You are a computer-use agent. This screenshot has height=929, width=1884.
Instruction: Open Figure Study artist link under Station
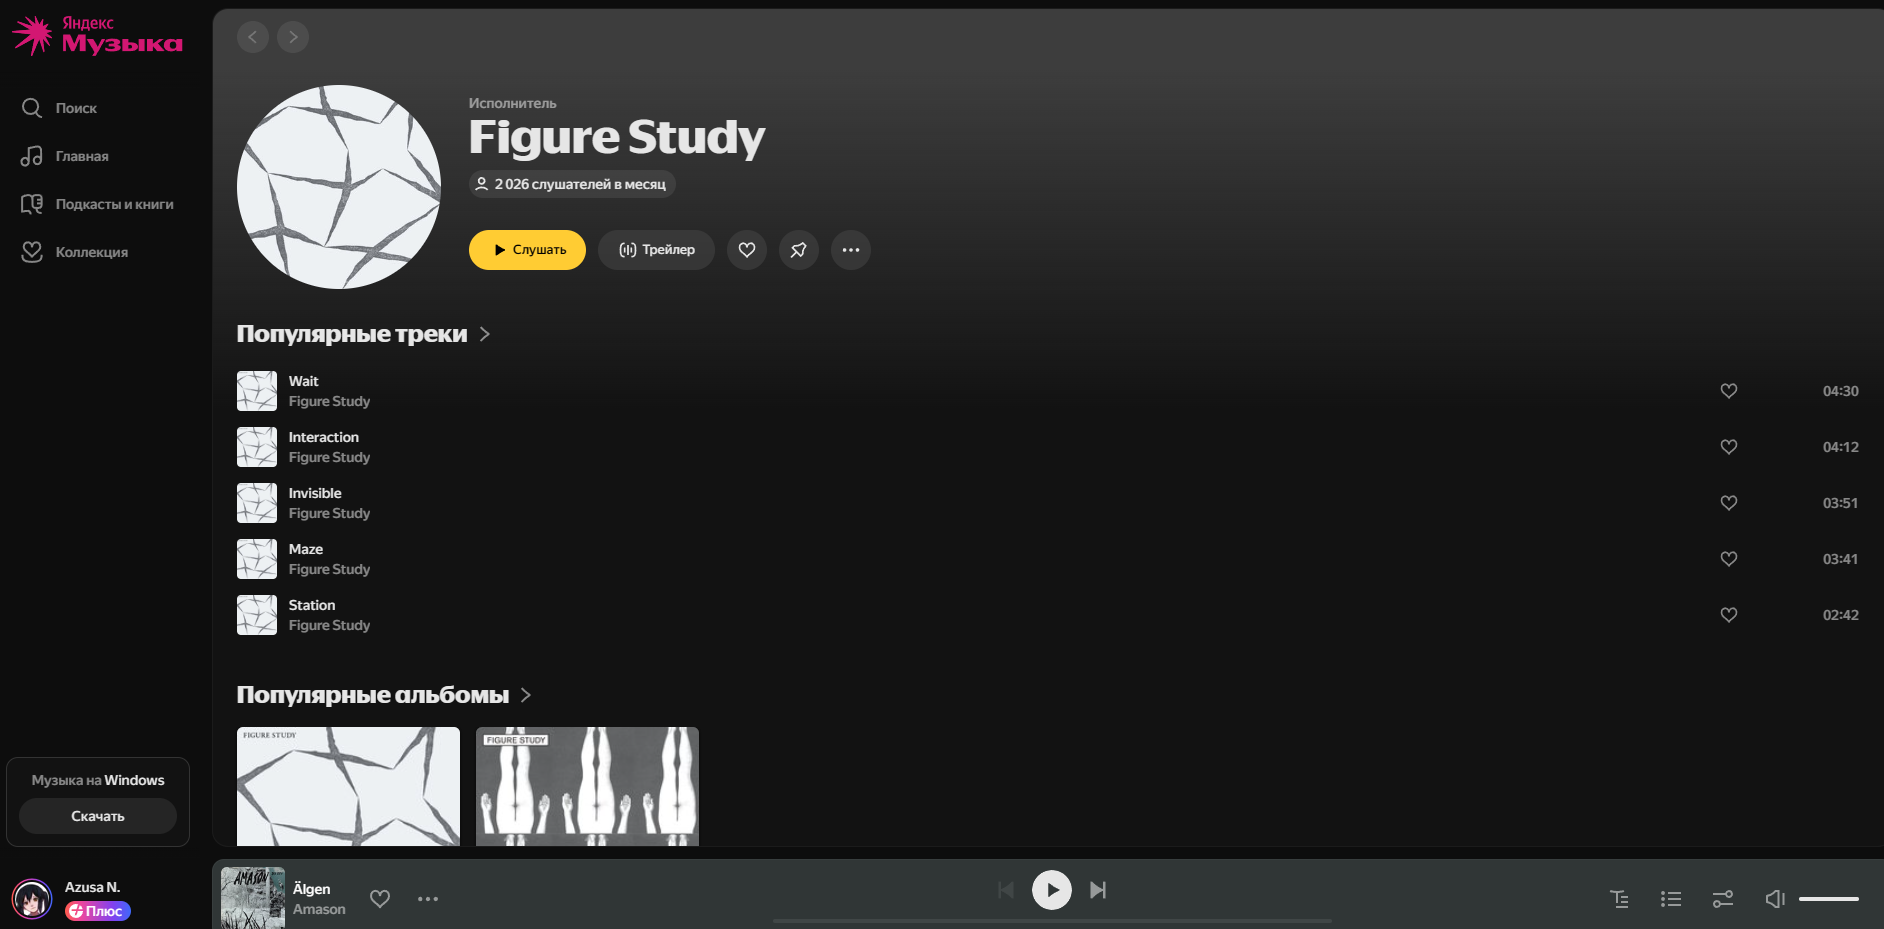[x=329, y=625]
